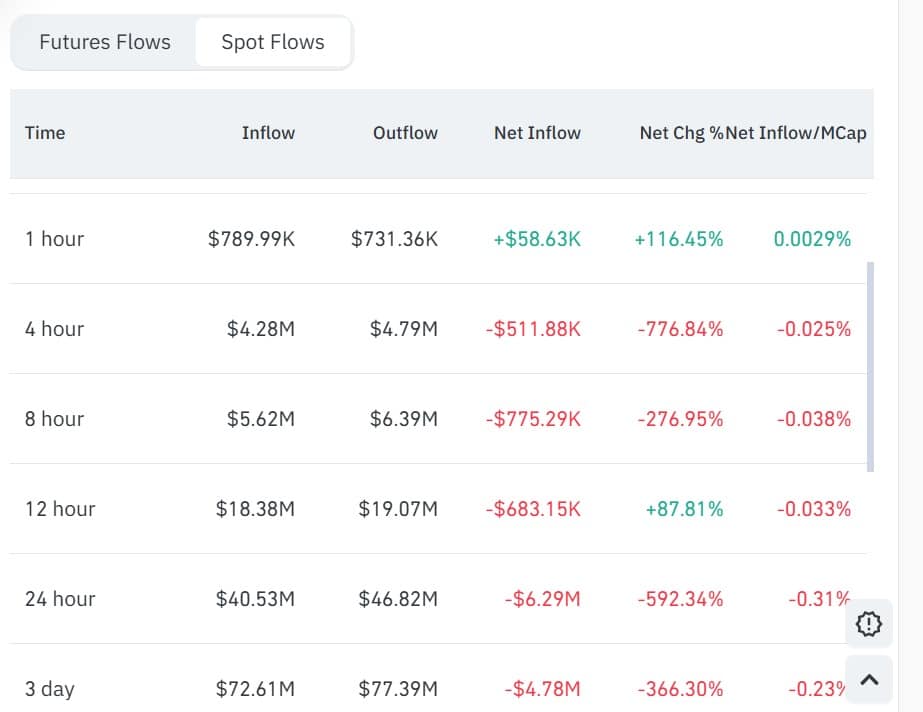
Task: Sort the table by the Inflow column
Action: (x=268, y=132)
